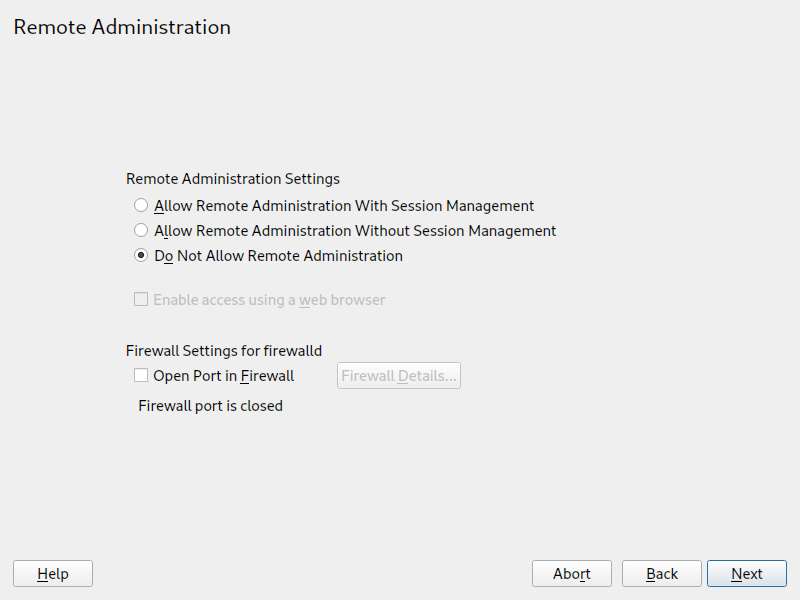This screenshot has width=800, height=600.
Task: Click the 'Without Session Management' option label text
Action: pyautogui.click(x=355, y=231)
